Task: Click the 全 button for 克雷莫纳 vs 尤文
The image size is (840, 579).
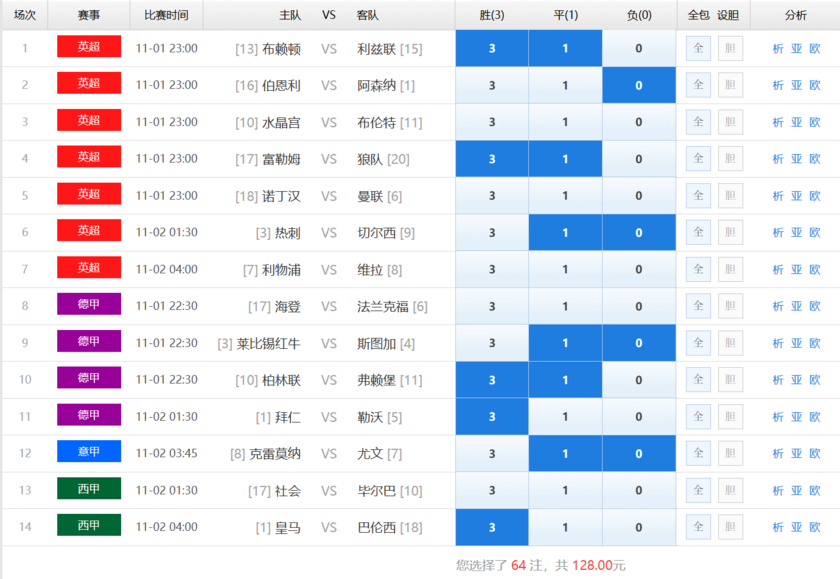Action: click(x=699, y=453)
